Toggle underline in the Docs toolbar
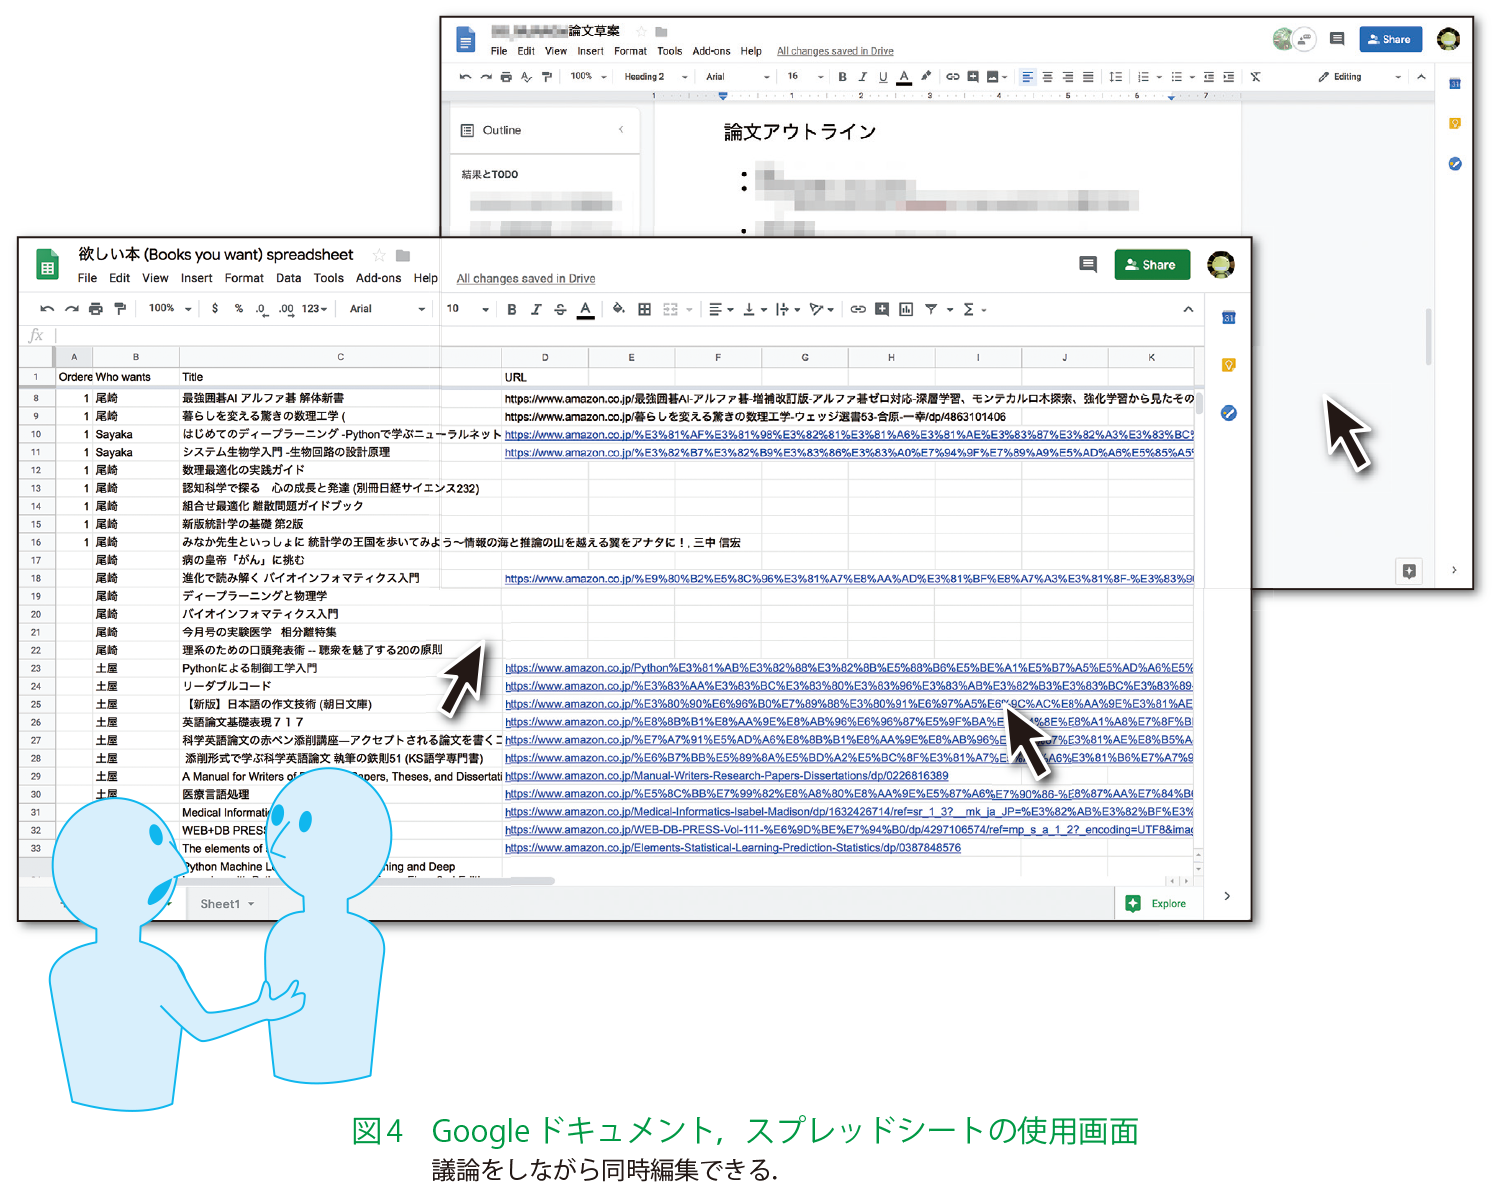The height and width of the screenshot is (1197, 1500). click(x=883, y=77)
